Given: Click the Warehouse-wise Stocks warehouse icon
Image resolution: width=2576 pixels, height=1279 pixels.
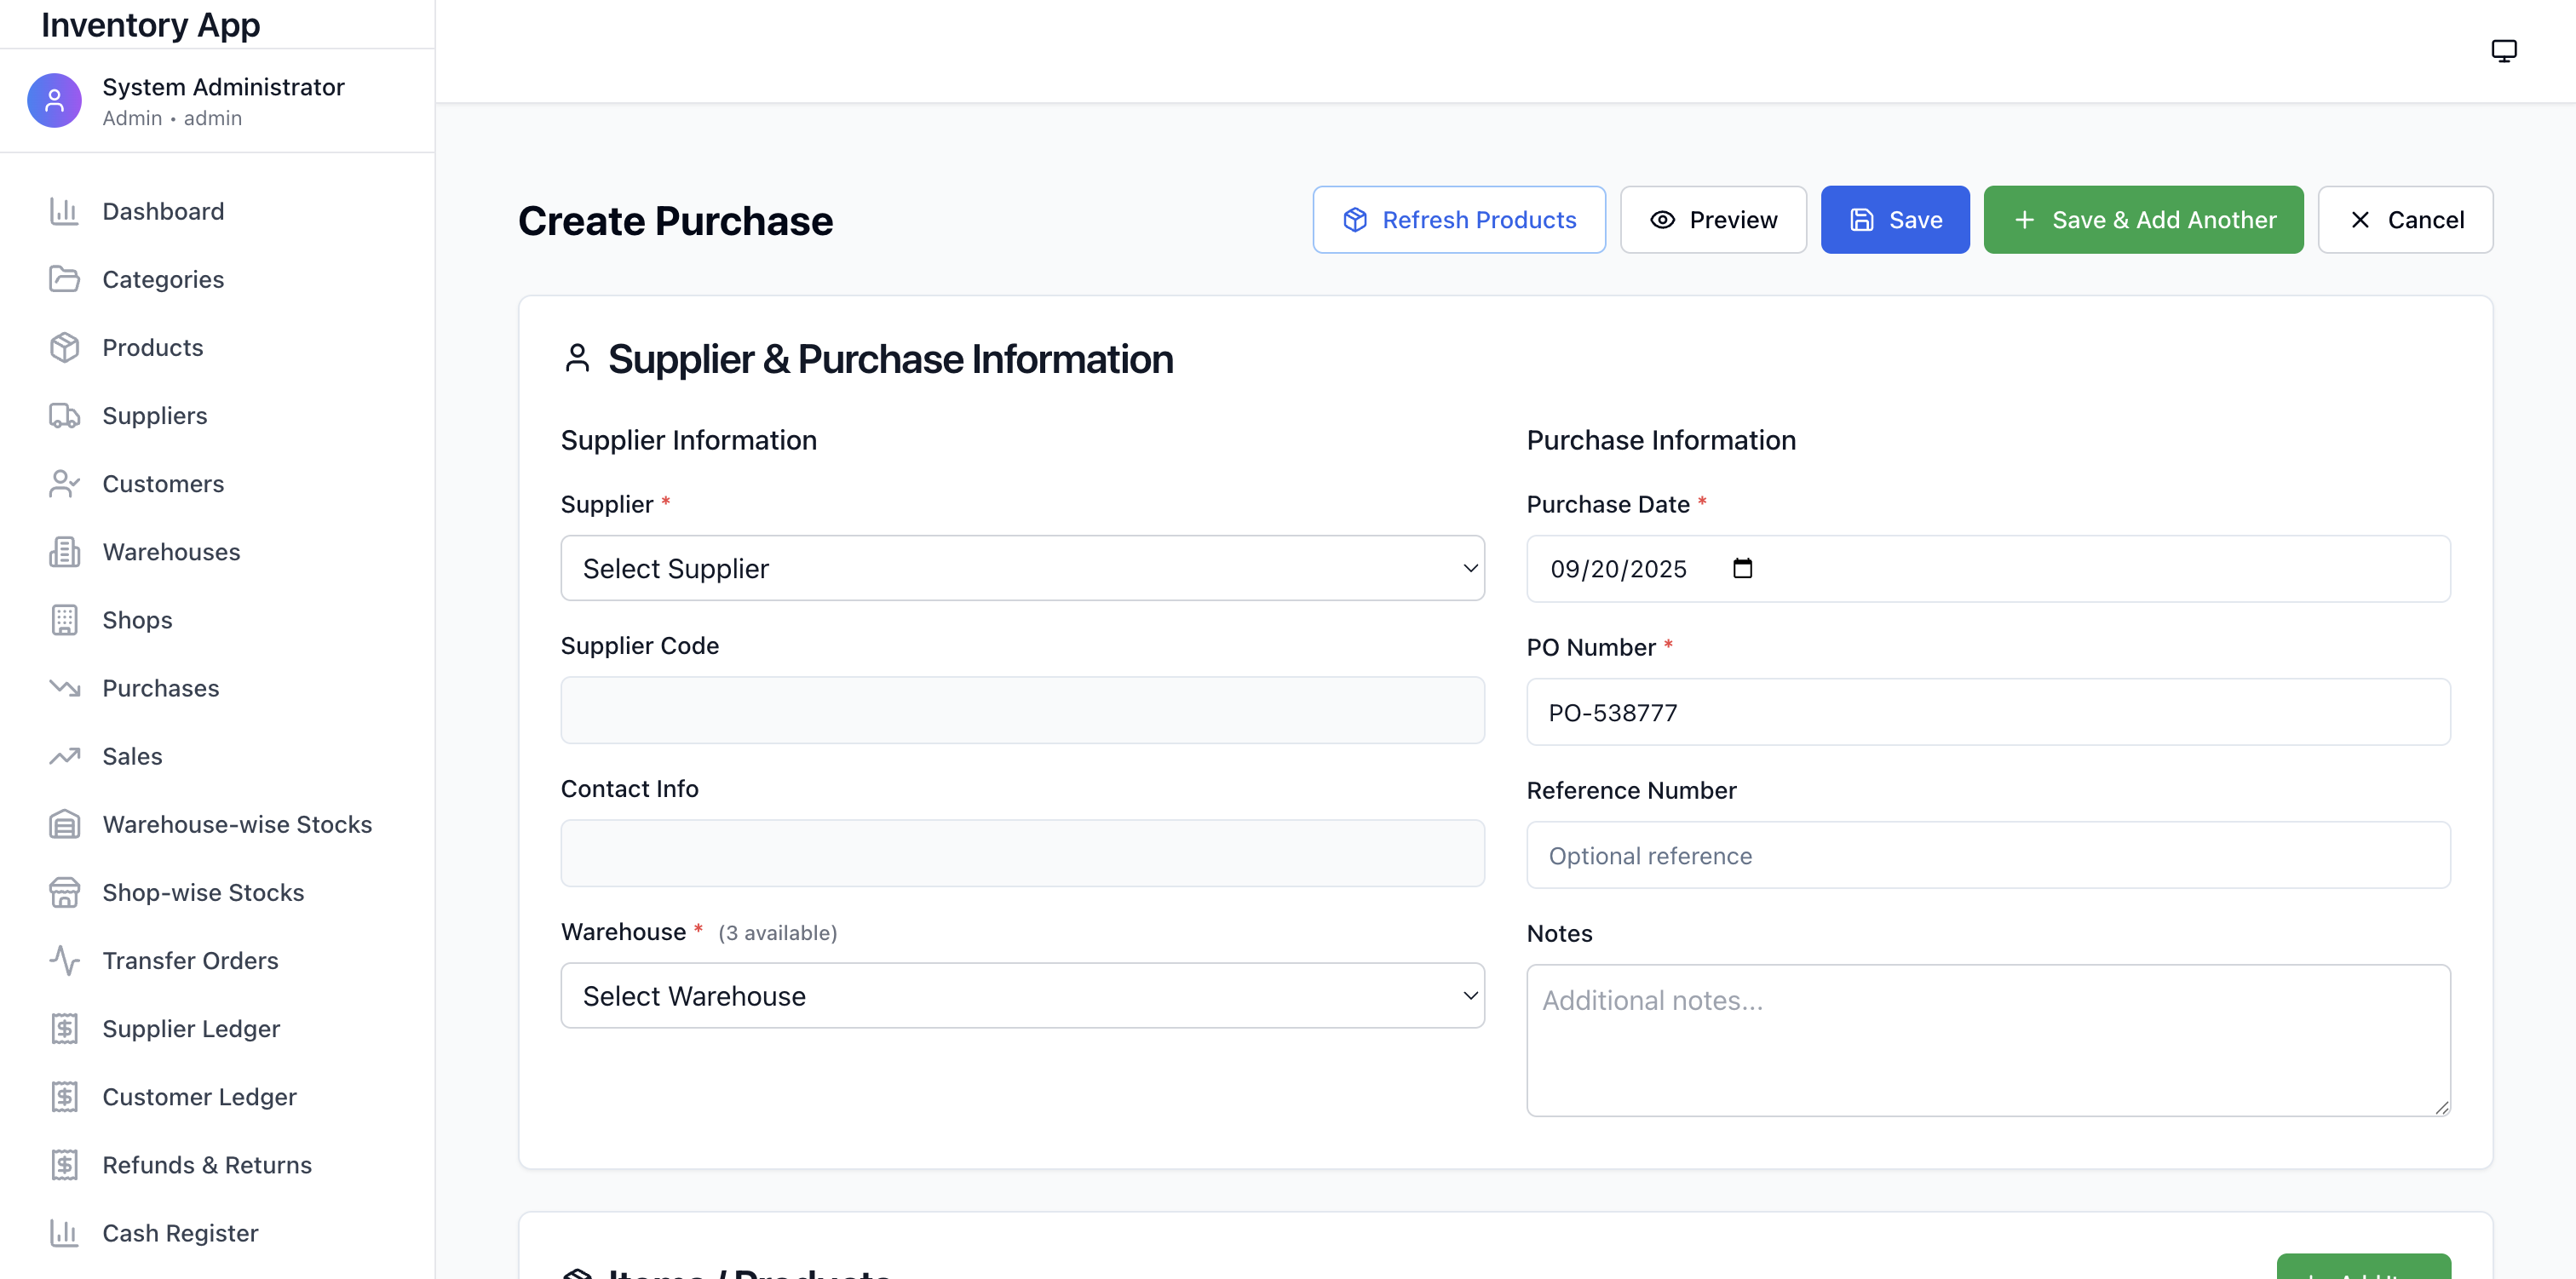Looking at the screenshot, I should [64, 824].
